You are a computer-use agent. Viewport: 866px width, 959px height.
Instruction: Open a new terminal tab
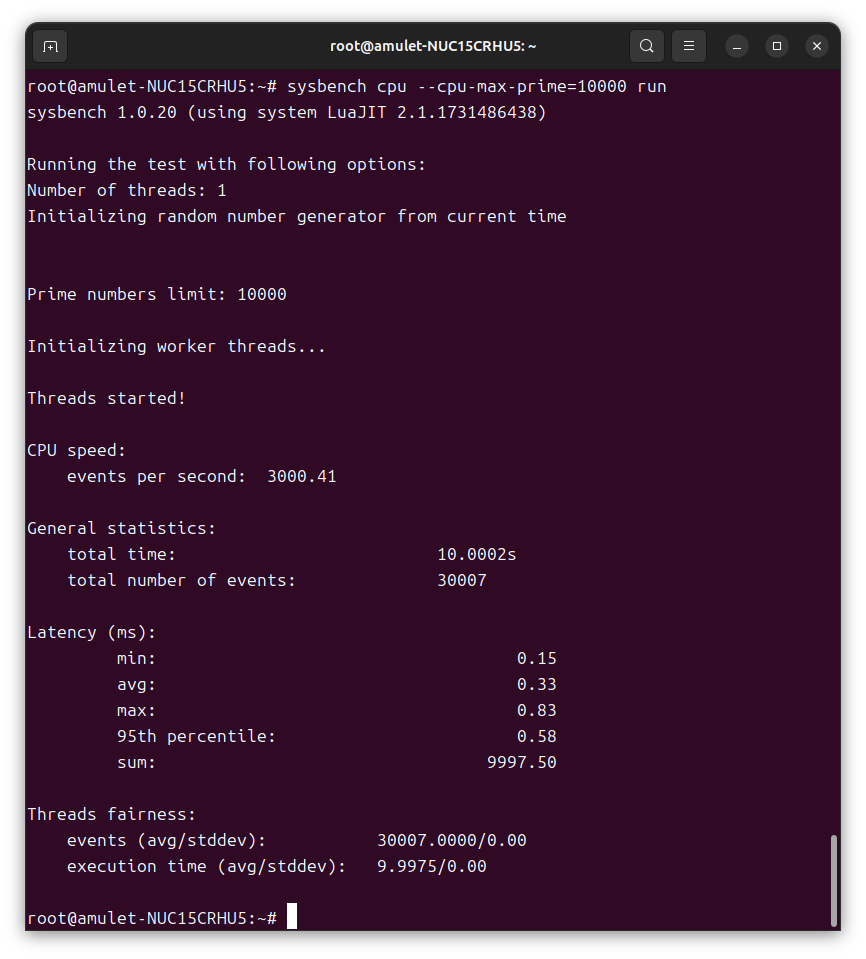[x=50, y=46]
